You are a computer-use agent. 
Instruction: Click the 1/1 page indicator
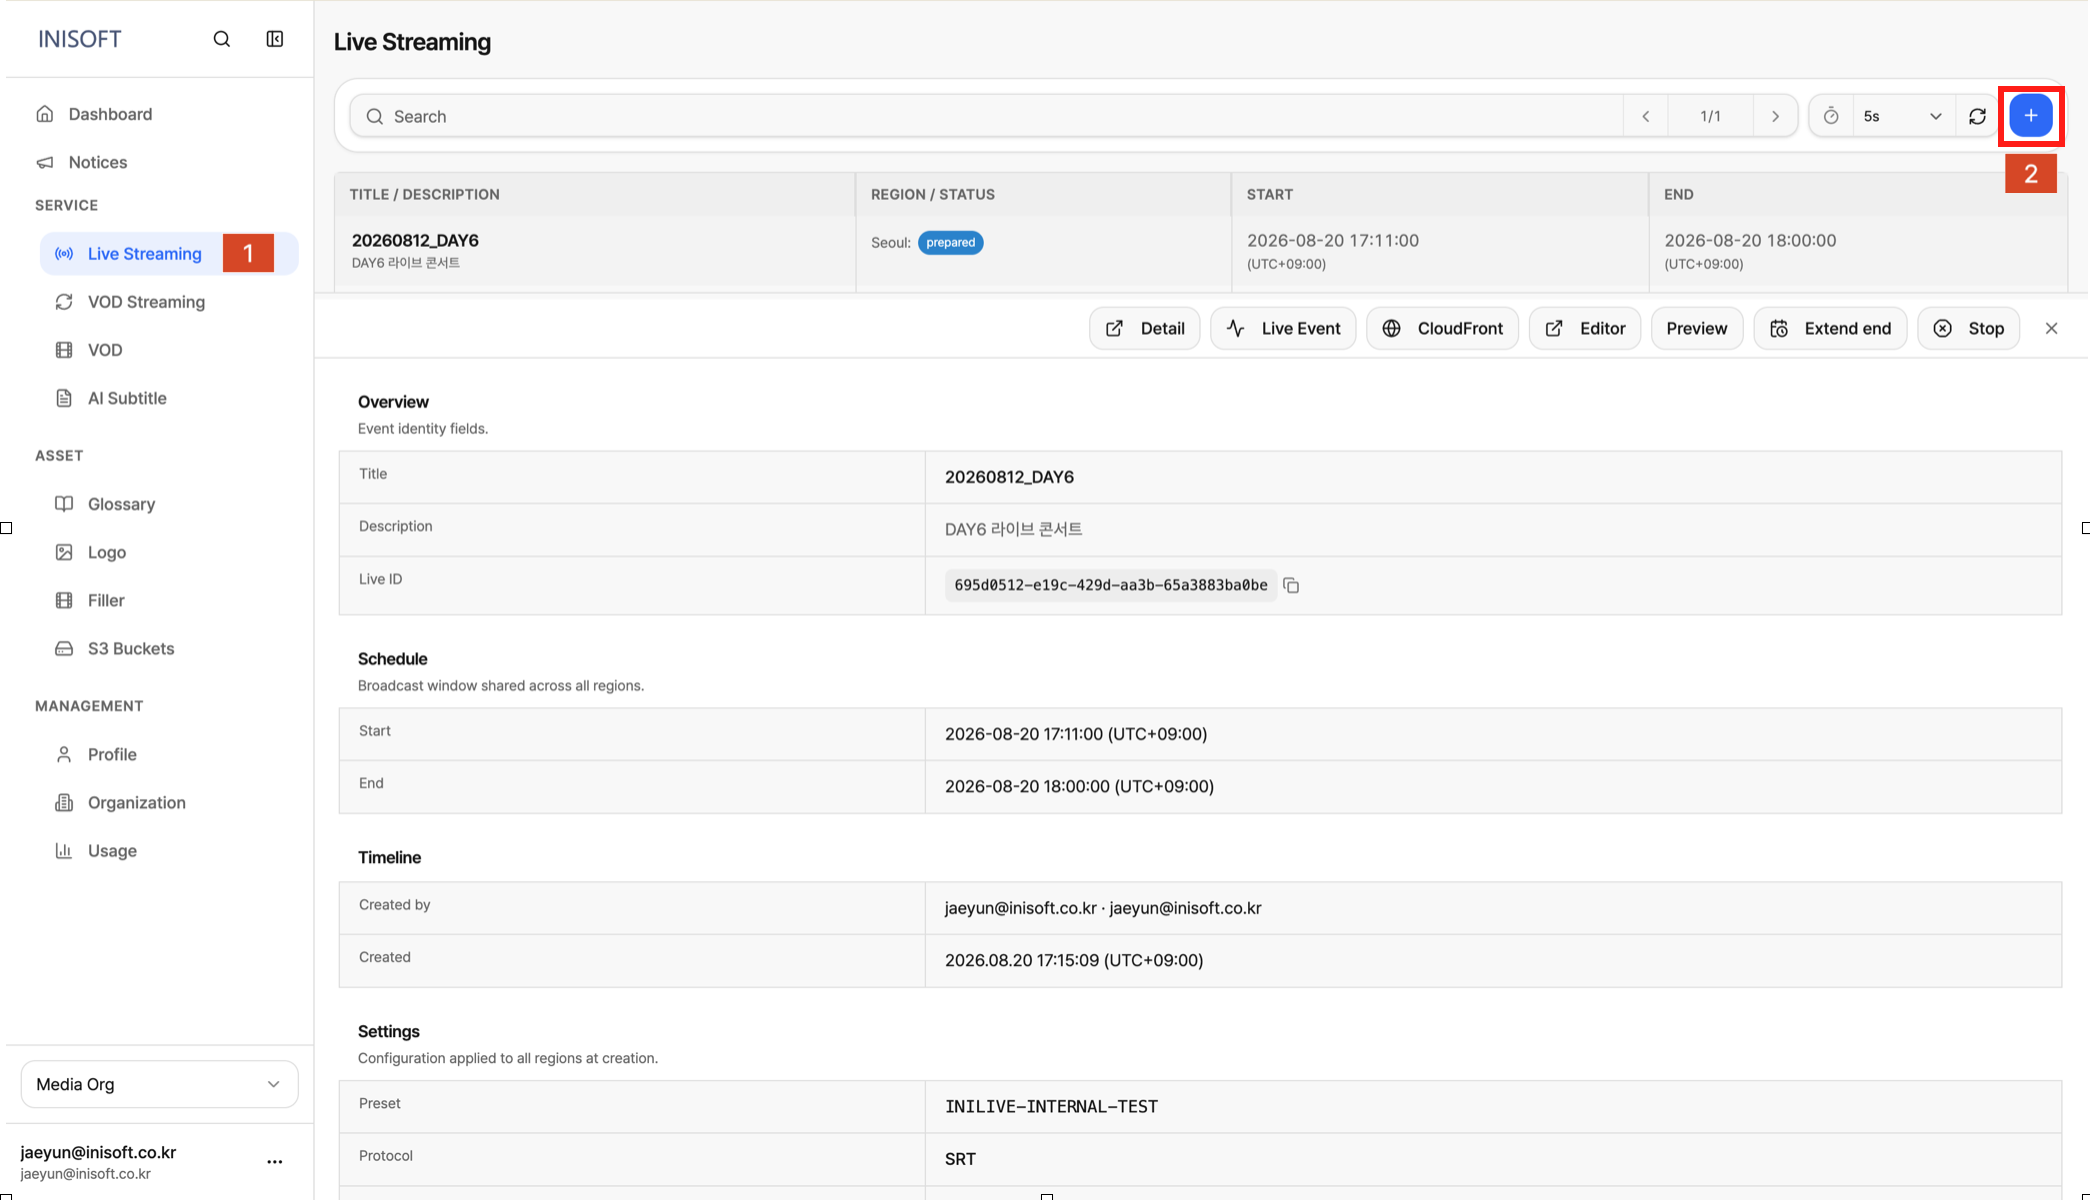coord(1710,116)
